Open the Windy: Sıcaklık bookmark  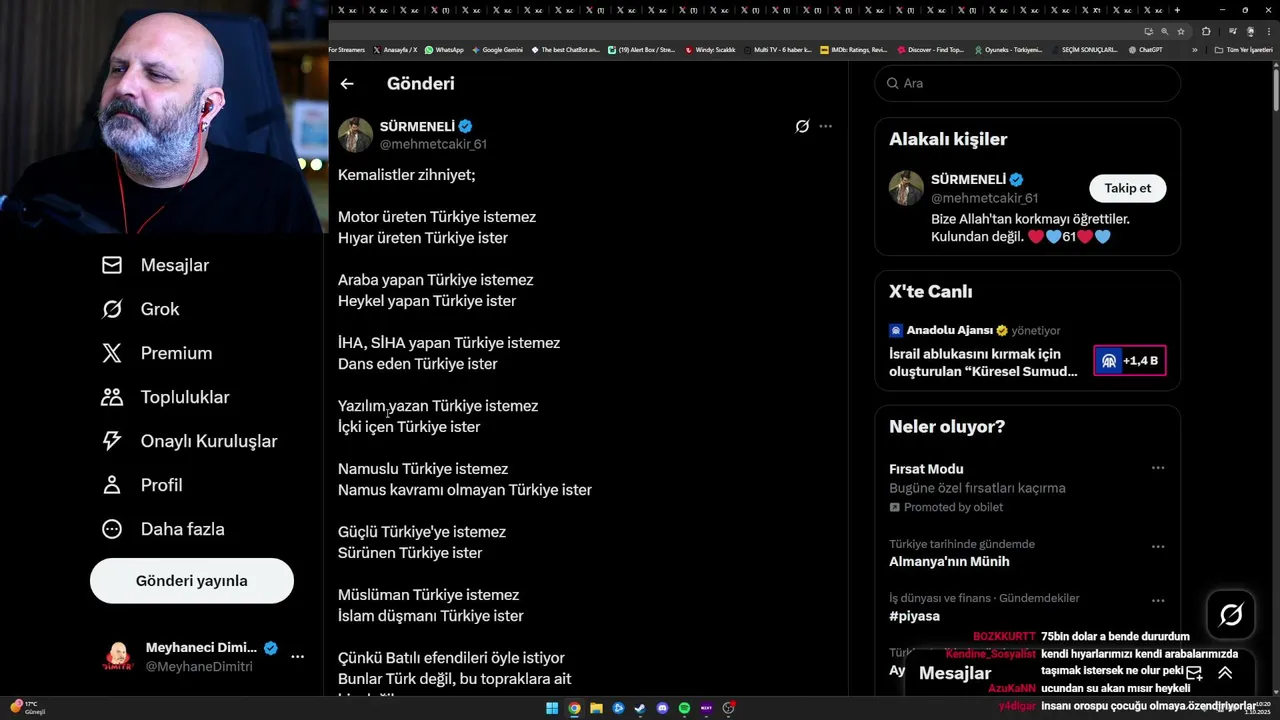[x=710, y=50]
